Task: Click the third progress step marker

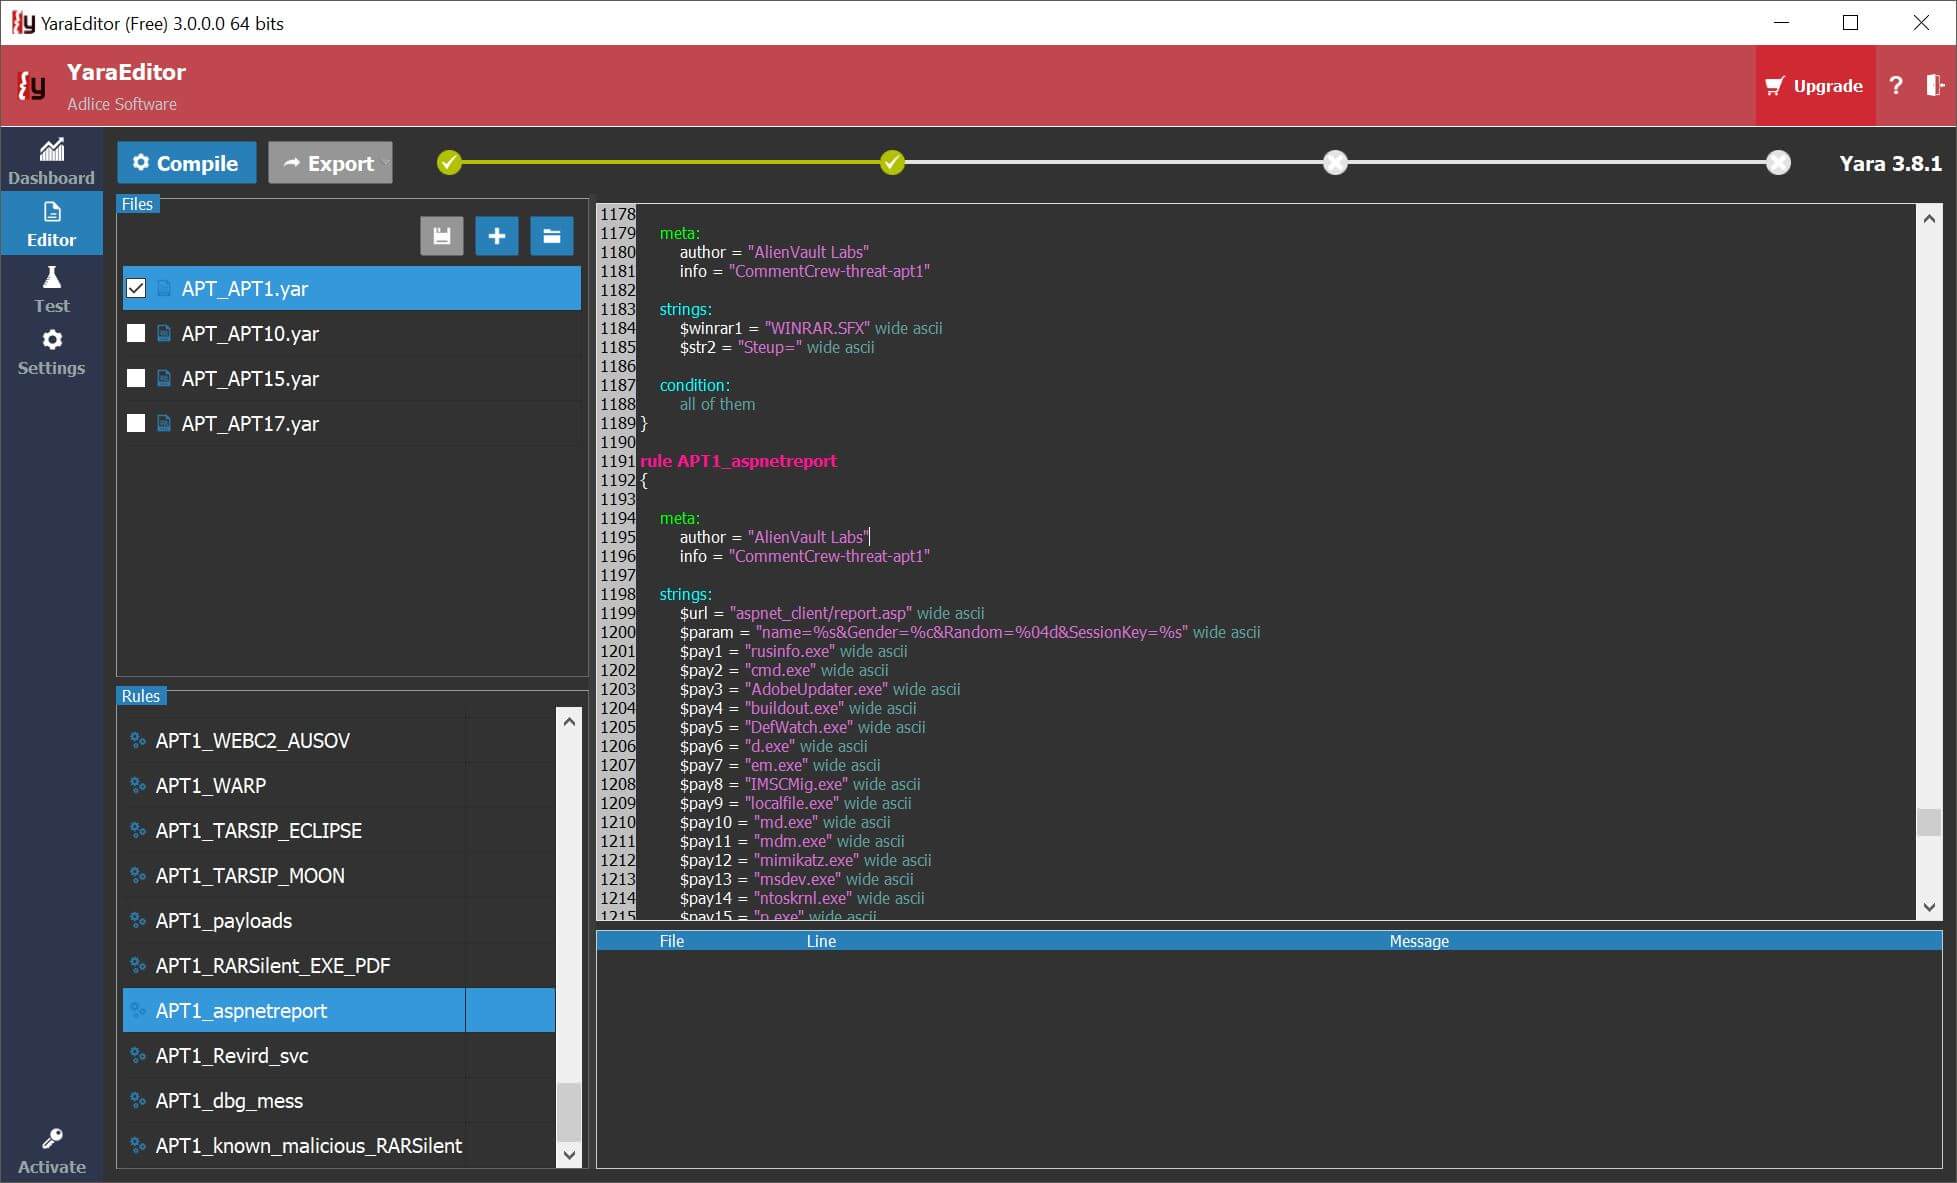Action: click(x=1335, y=162)
